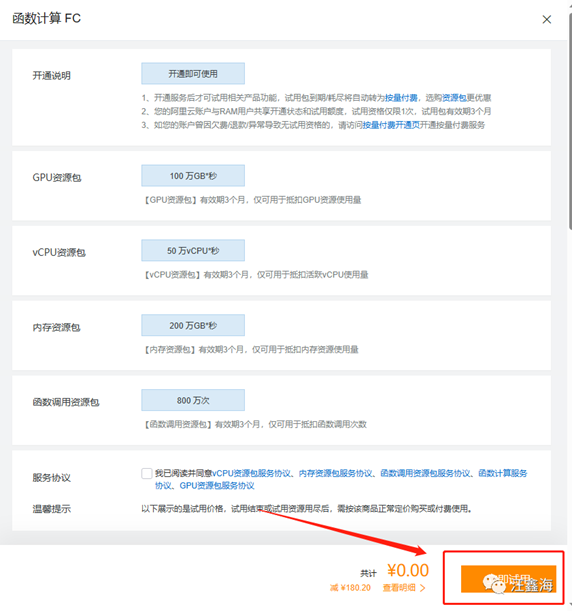Screen dimensions: 572x611
Task: Open the 资源包 link in note 1
Action: click(454, 98)
